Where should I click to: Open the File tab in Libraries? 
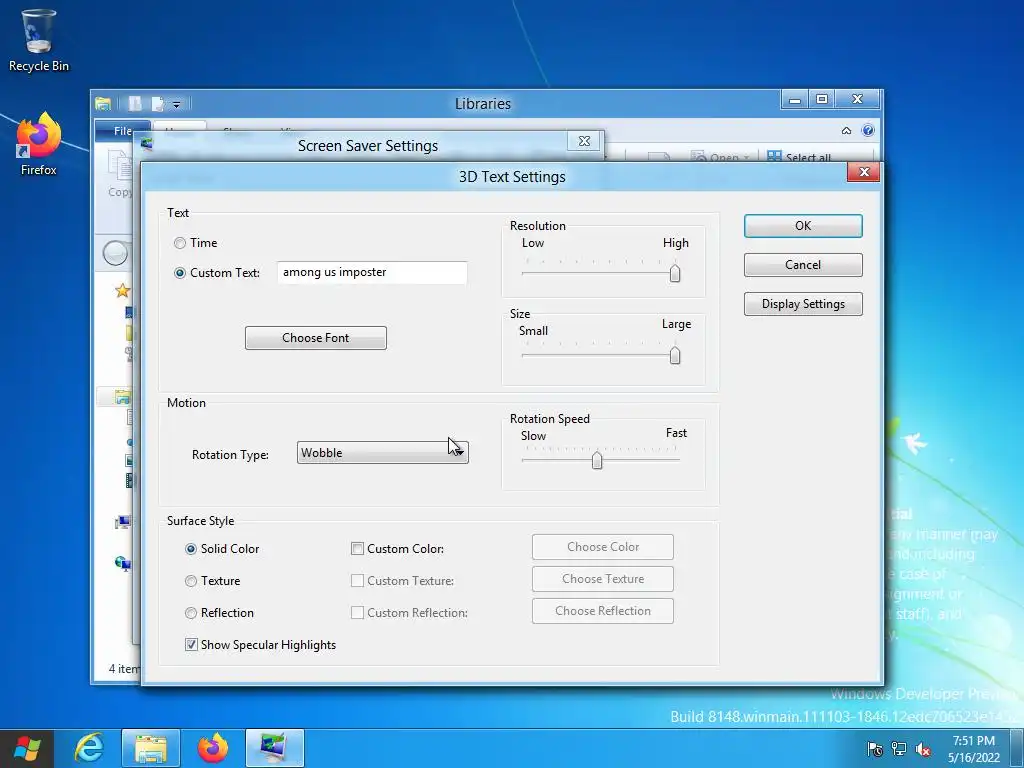click(123, 131)
